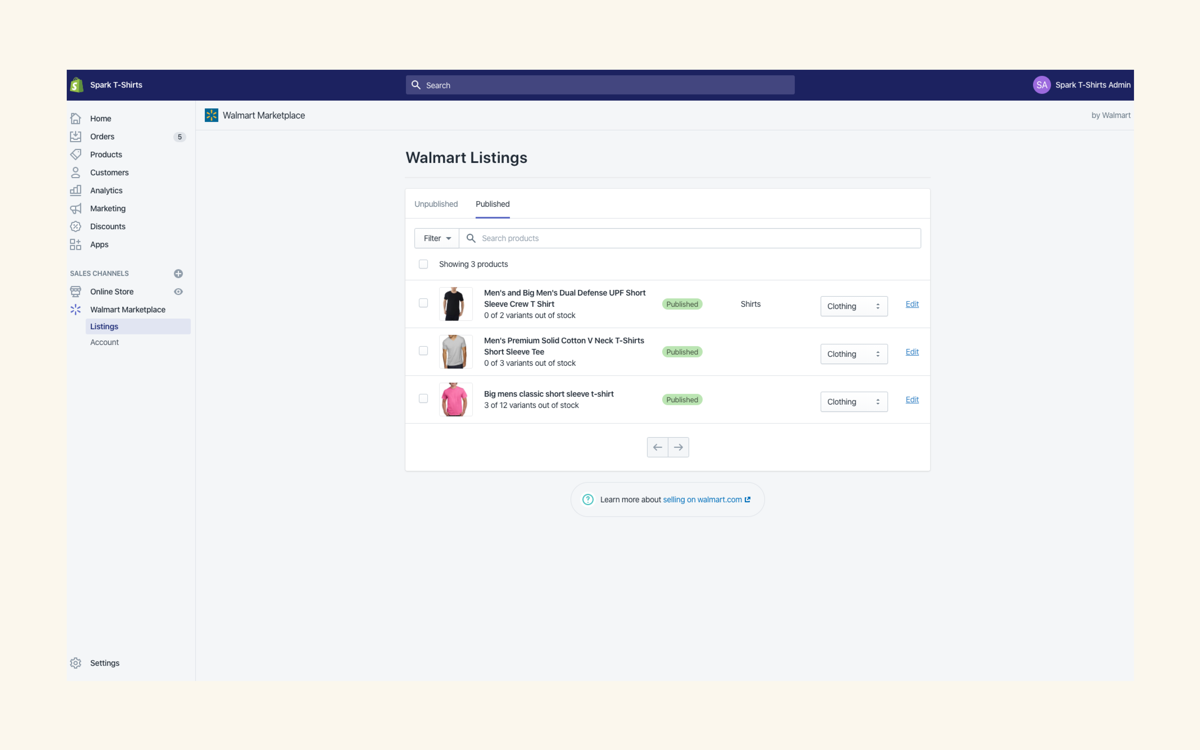Open the Spark T-Shirts Admin account menu
1200x750 pixels.
[1082, 85]
